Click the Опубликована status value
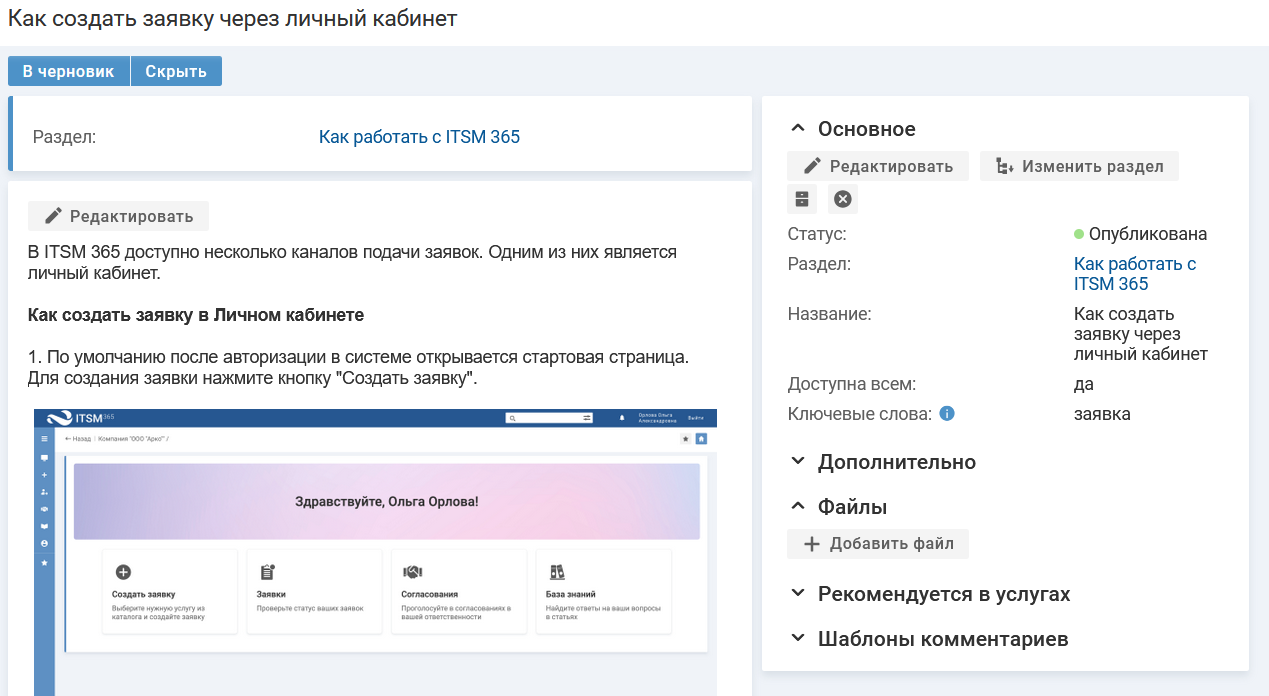Viewport: 1269px width, 696px height. point(1146,234)
